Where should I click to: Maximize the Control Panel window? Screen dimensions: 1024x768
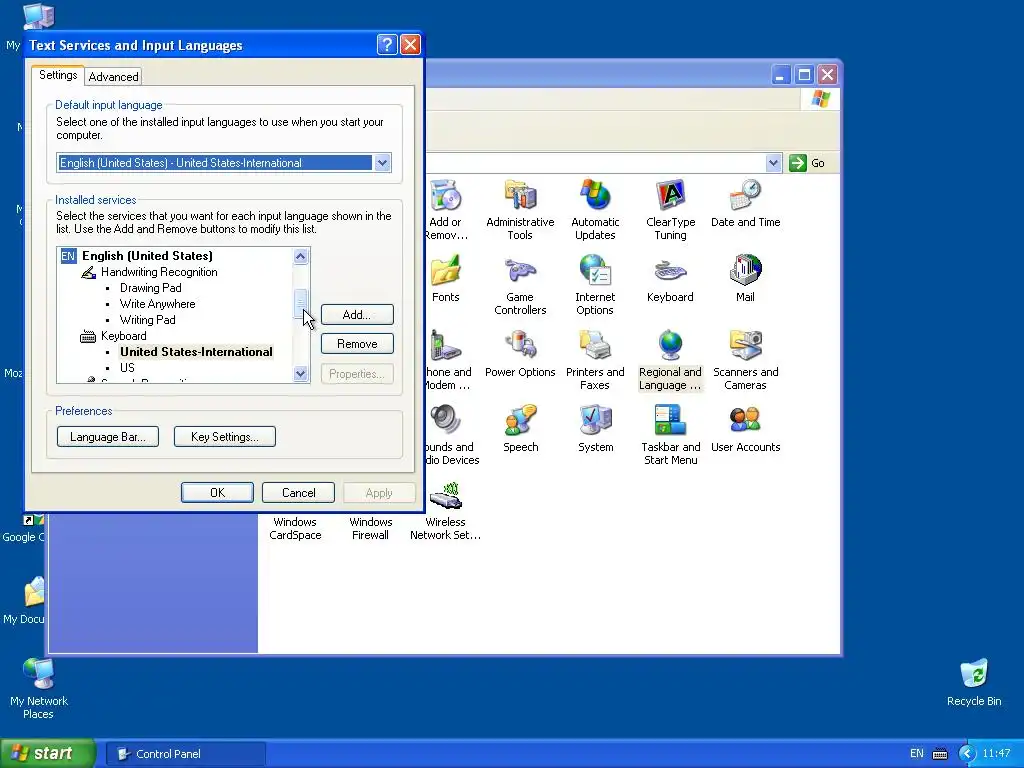[x=804, y=74]
